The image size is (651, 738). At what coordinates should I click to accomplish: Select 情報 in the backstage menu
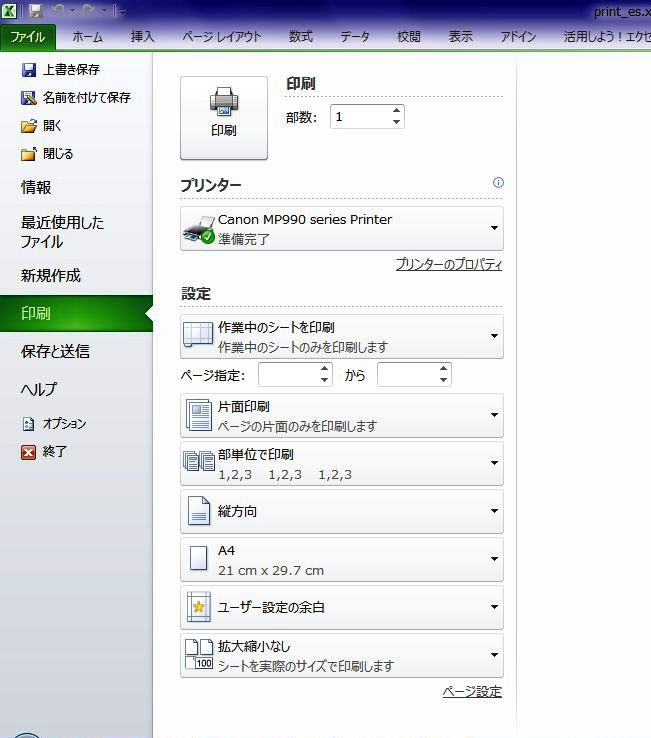[36, 187]
